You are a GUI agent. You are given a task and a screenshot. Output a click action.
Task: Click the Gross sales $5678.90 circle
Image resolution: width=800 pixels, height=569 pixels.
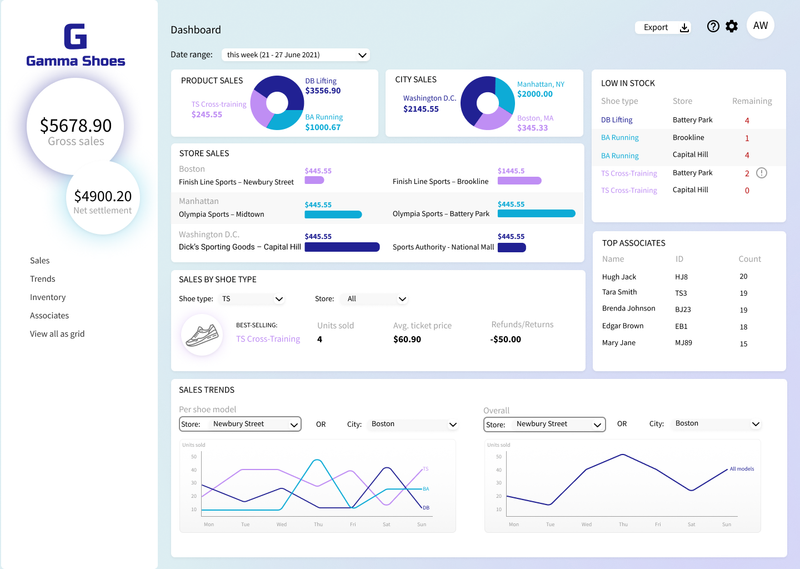[76, 127]
